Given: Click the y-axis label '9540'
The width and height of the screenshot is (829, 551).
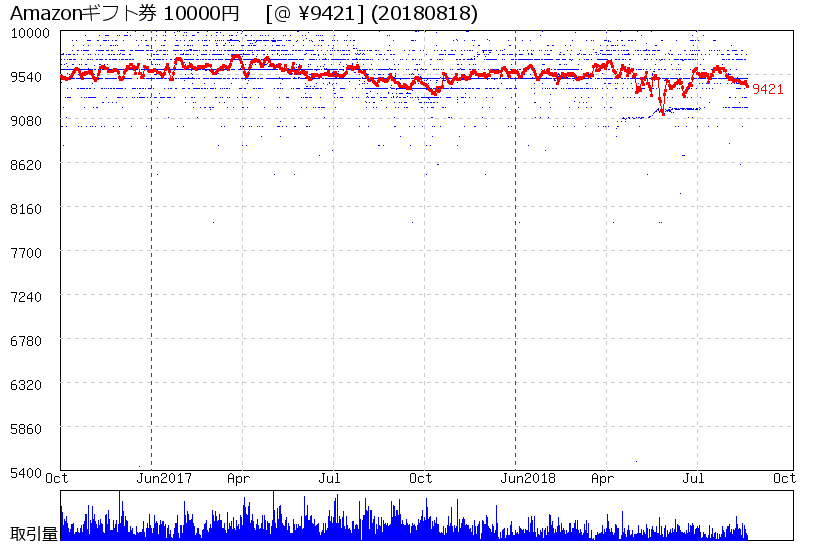Looking at the screenshot, I should 26,77.
